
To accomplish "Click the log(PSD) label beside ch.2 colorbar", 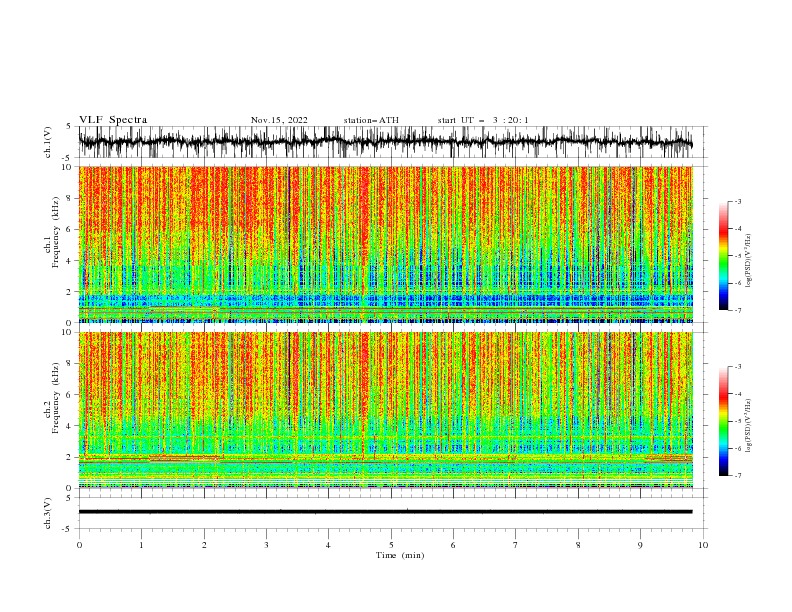I will tap(749, 425).
